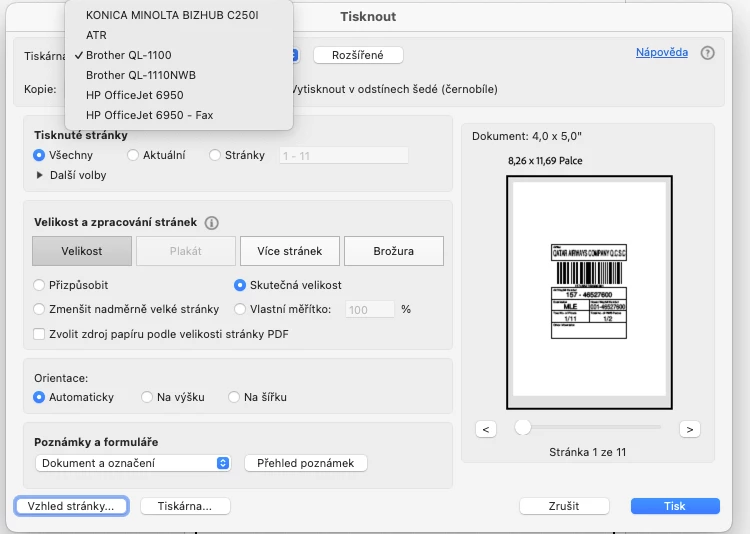750x534 pixels.
Task: Click the Stránka 1 ze 11 text
Action: click(587, 452)
